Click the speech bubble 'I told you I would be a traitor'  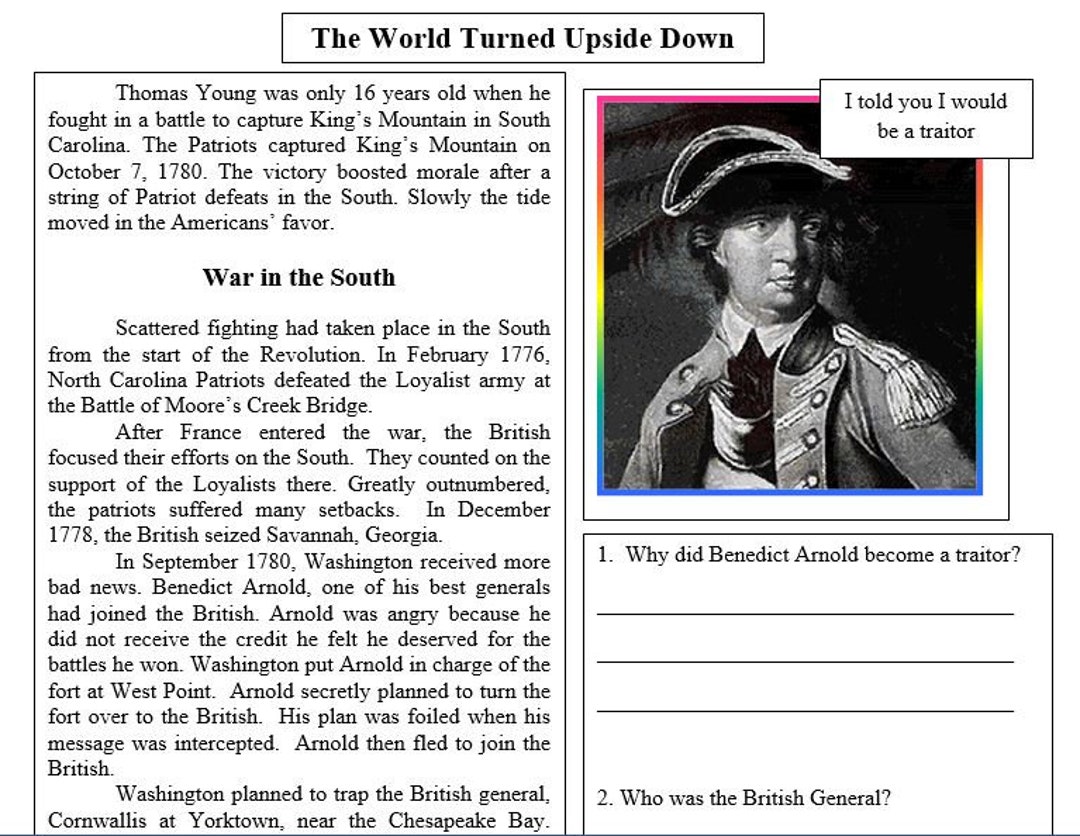point(926,116)
